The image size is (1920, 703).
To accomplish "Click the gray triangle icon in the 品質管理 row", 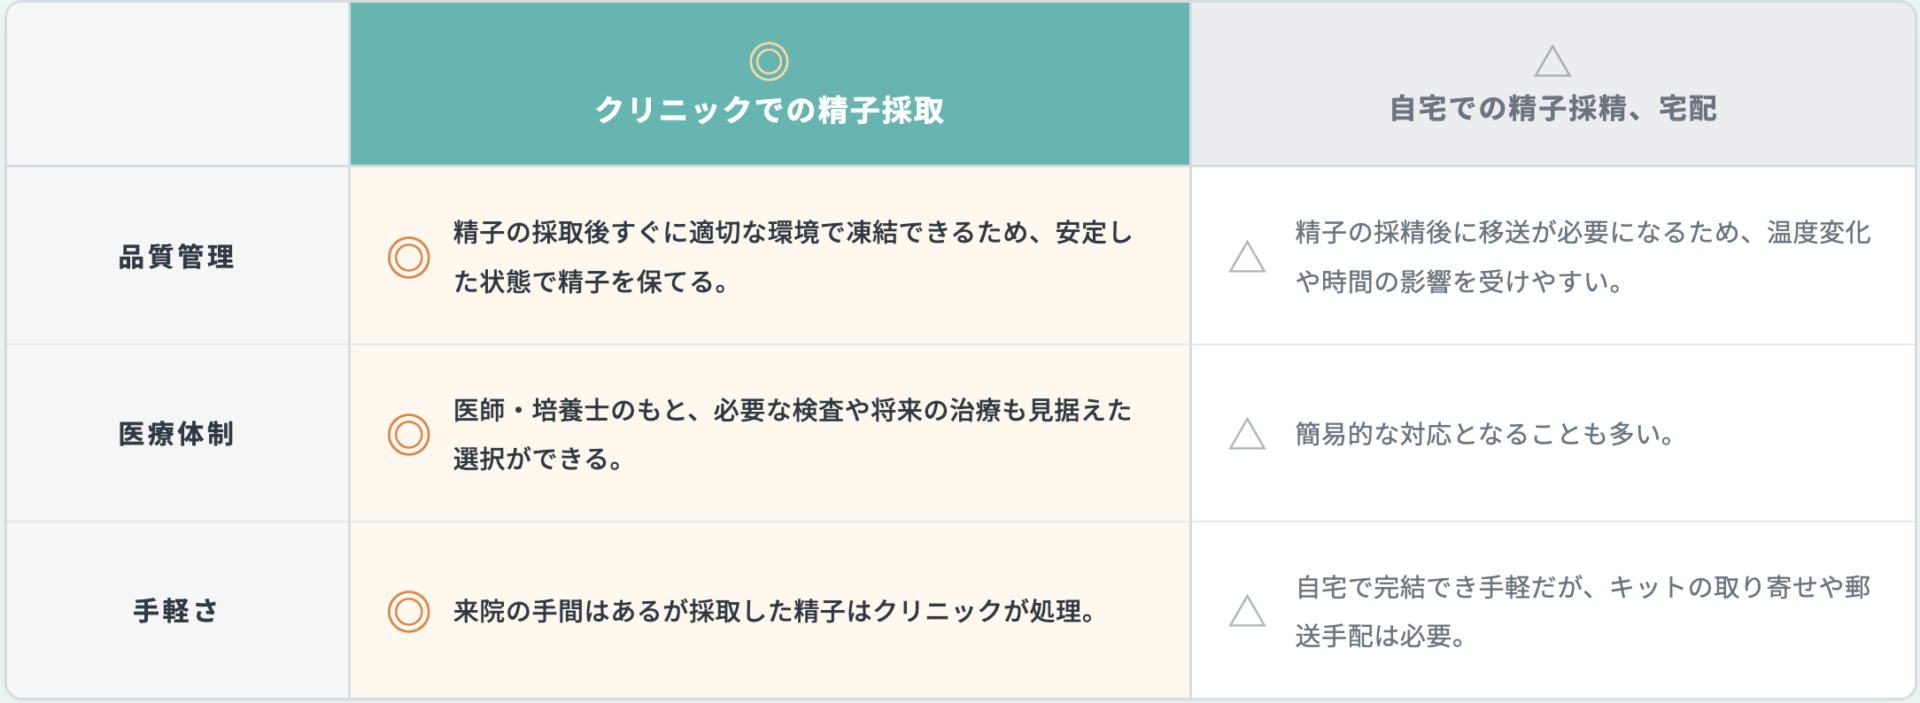I will (x=1247, y=257).
